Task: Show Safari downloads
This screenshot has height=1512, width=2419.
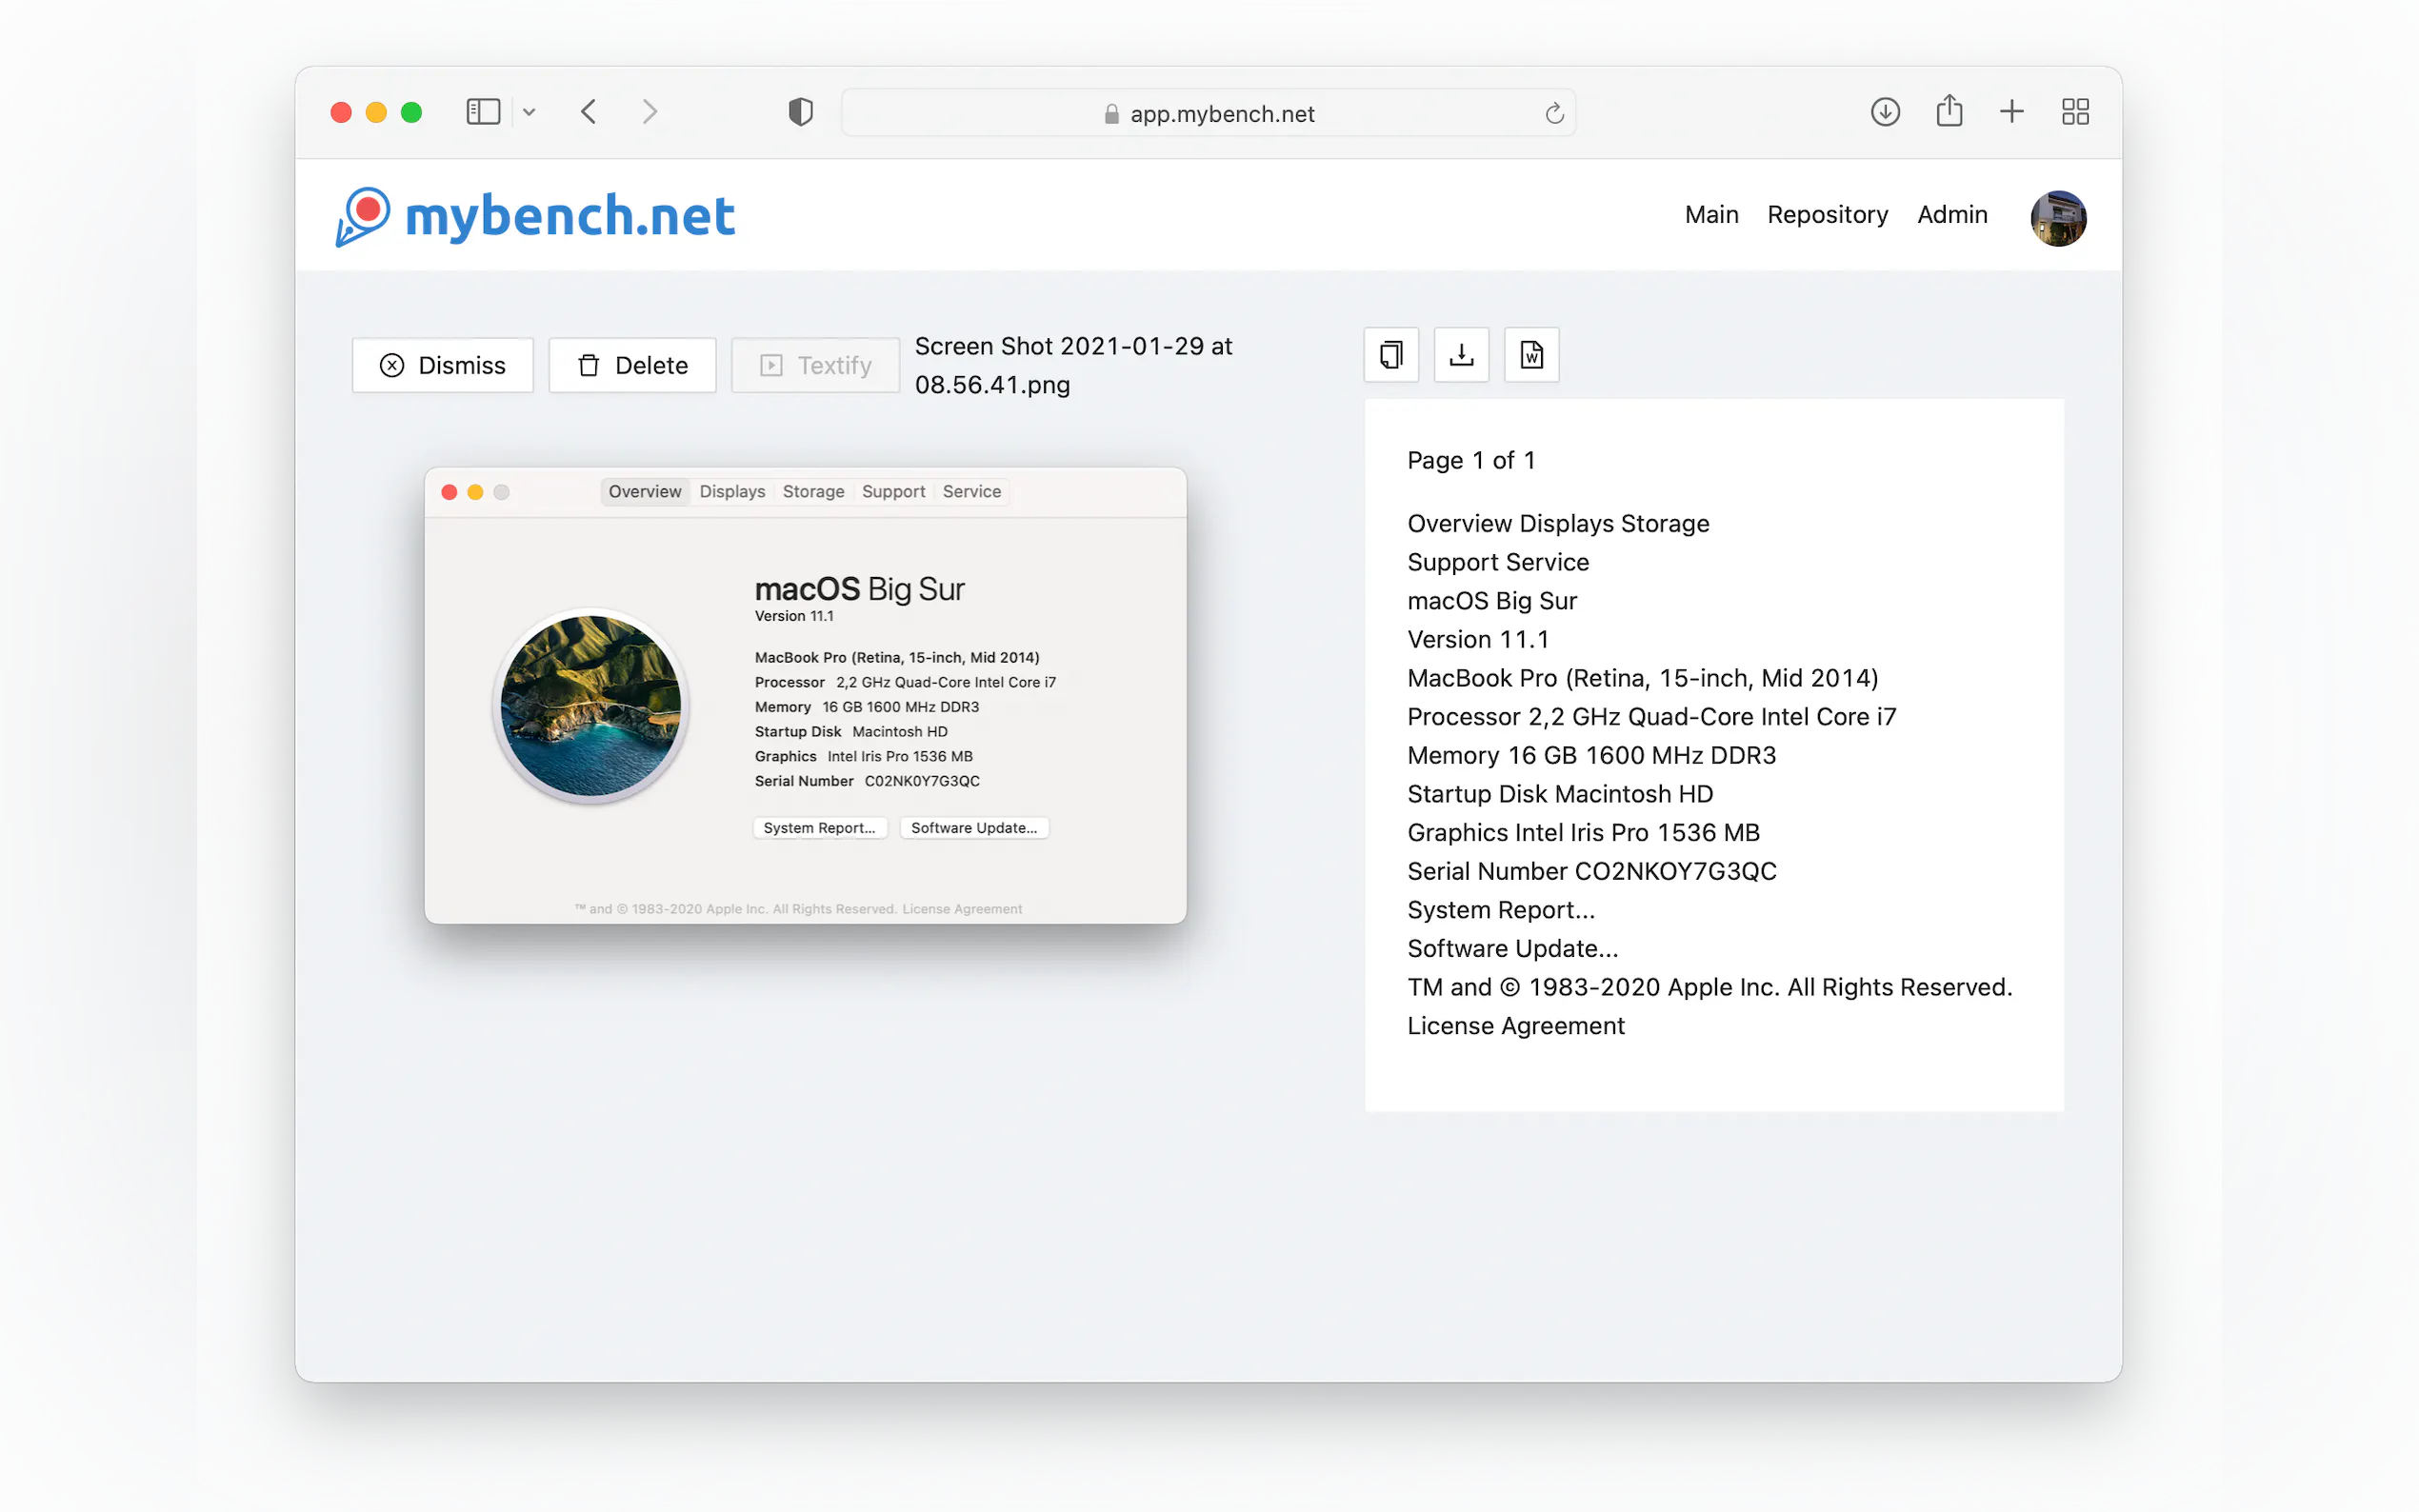Action: coord(1885,112)
